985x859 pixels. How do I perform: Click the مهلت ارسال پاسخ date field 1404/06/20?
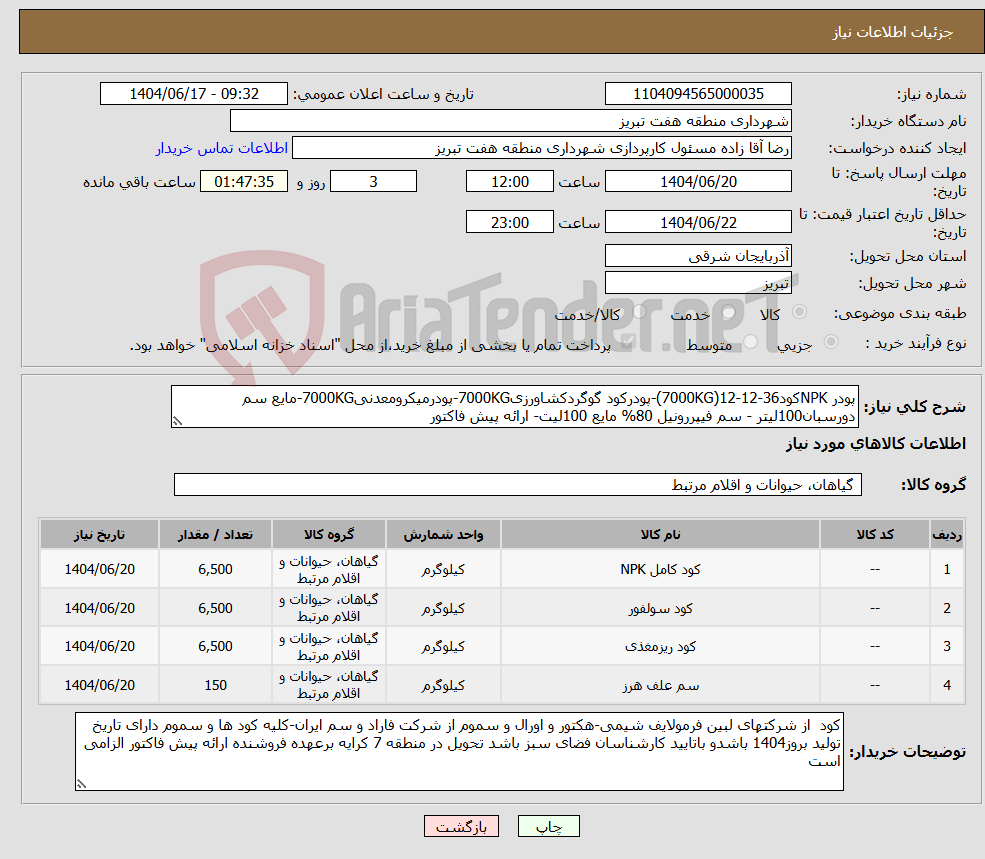pyautogui.click(x=697, y=181)
